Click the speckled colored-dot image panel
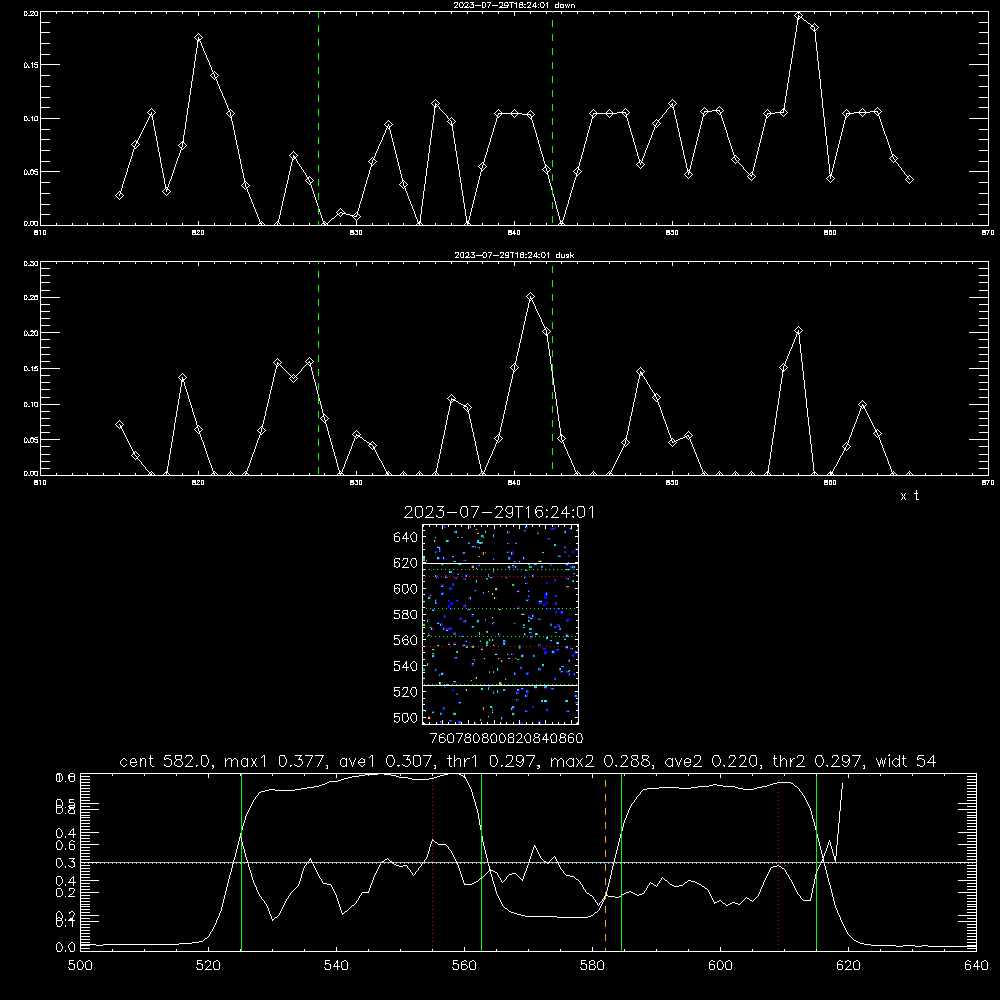Viewport: 1000px width, 1000px height. [500, 624]
